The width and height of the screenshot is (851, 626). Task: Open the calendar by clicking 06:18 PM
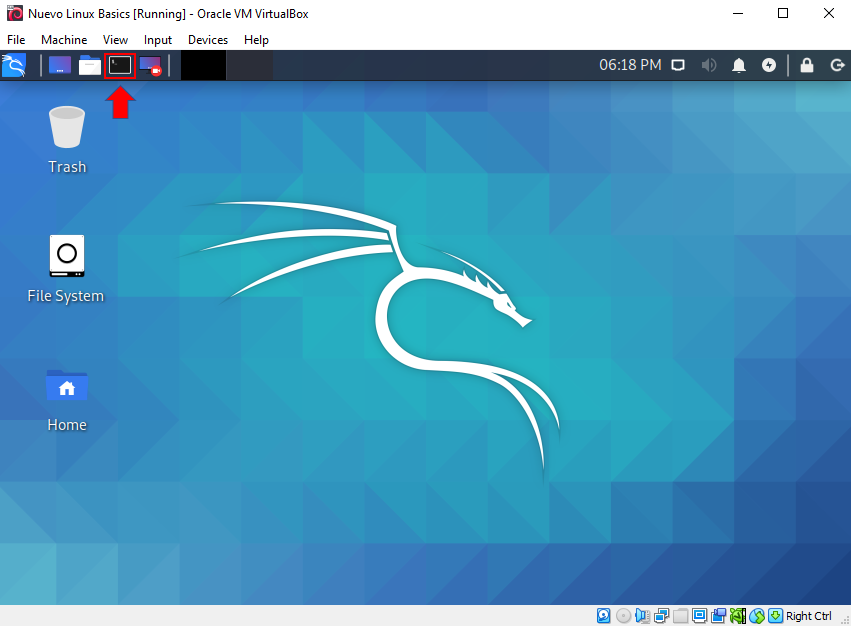click(x=630, y=65)
